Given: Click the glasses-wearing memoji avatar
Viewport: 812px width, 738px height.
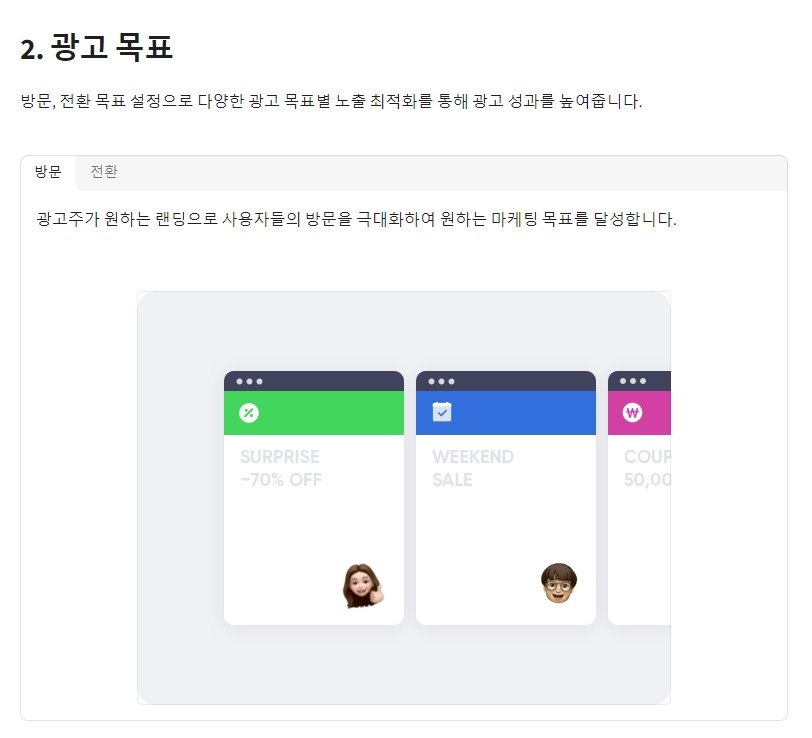Looking at the screenshot, I should click(558, 582).
